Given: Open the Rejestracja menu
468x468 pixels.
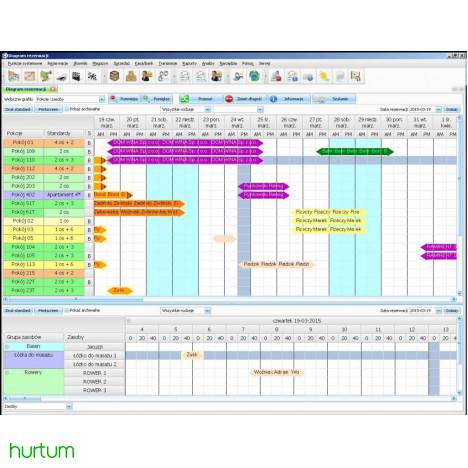Looking at the screenshot, I should 58,63.
